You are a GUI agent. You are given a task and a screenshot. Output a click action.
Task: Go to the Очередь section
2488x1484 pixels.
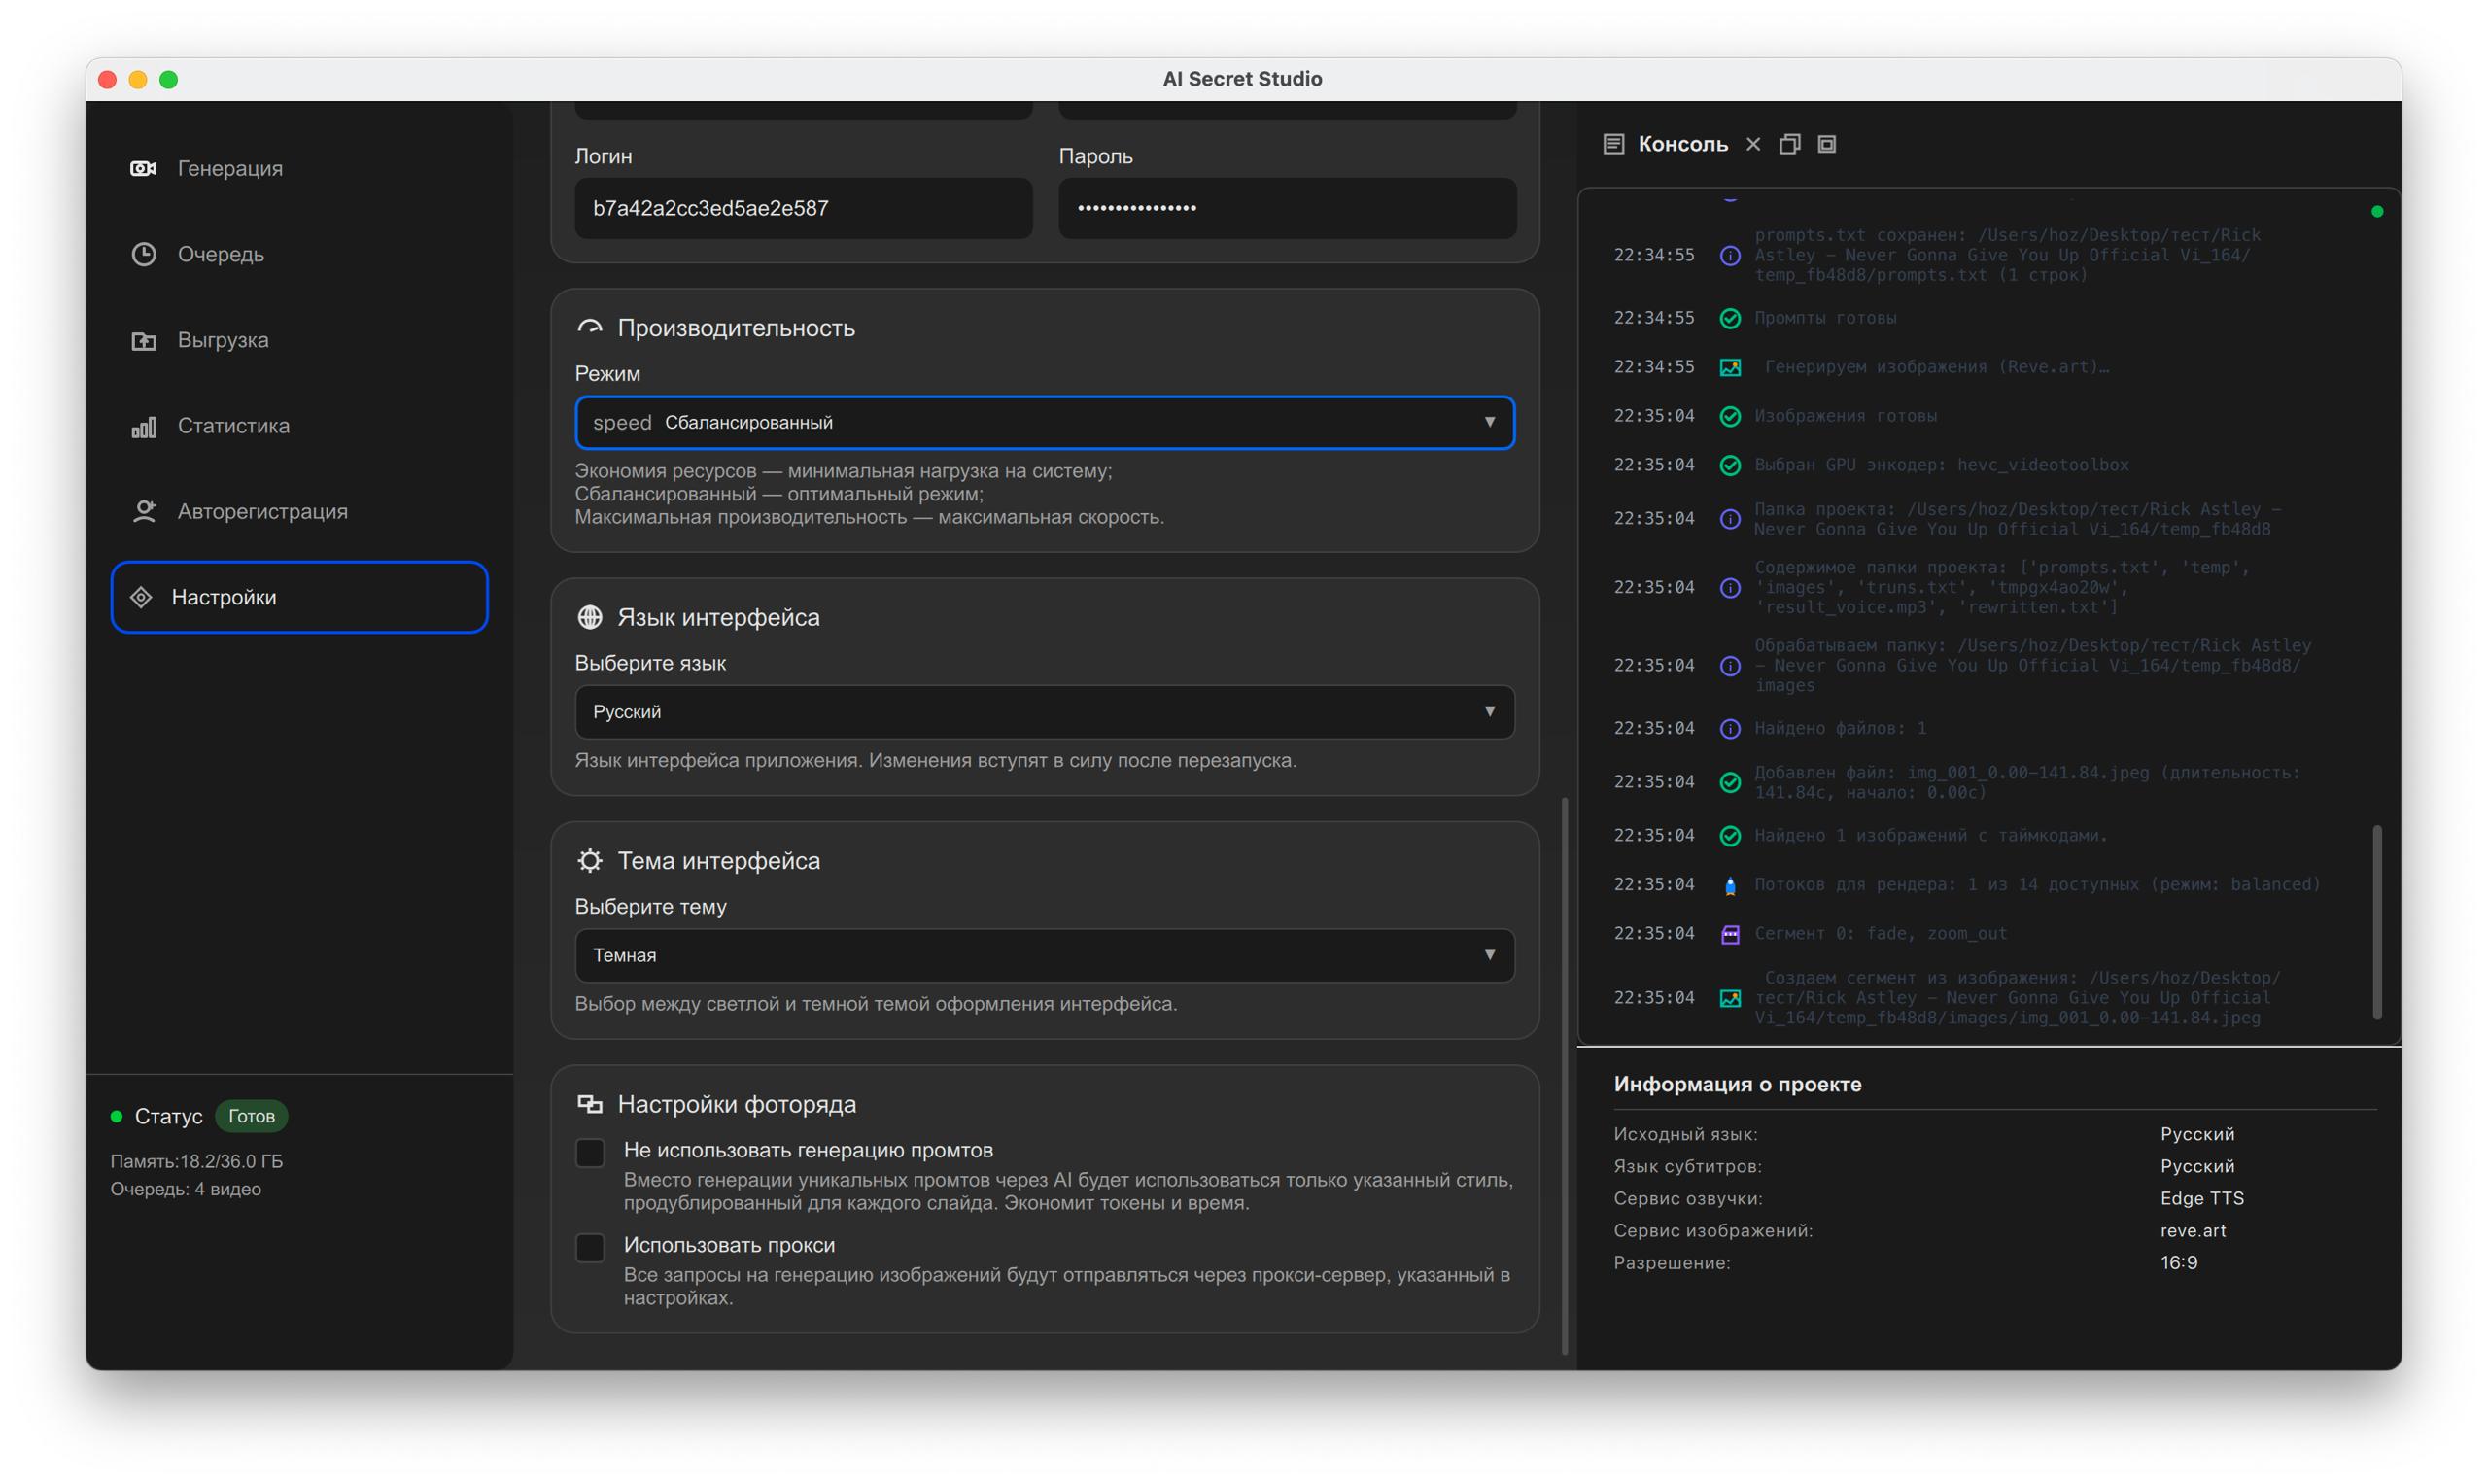pos(221,254)
